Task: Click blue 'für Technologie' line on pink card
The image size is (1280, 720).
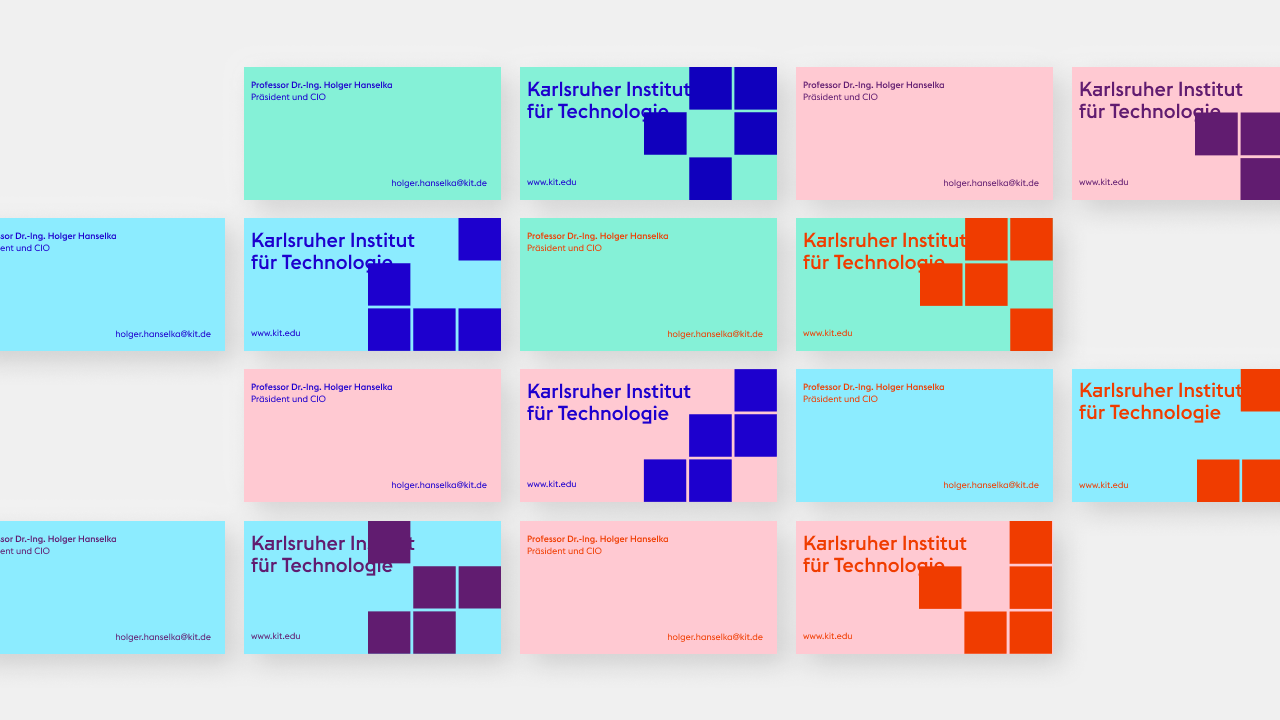Action: [x=598, y=414]
